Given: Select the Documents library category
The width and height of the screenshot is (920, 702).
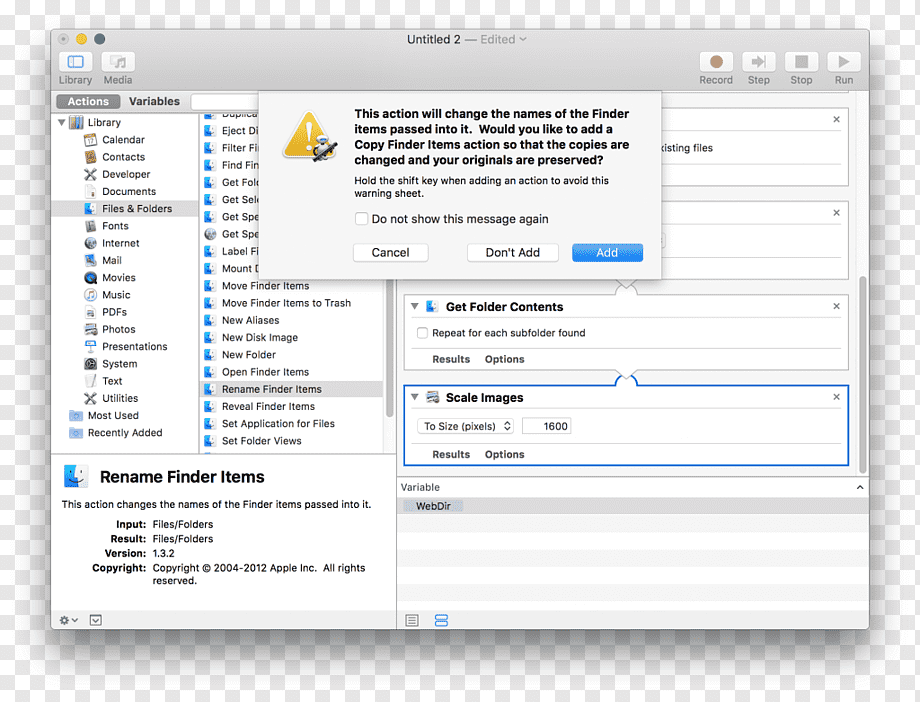Looking at the screenshot, I should [128, 191].
